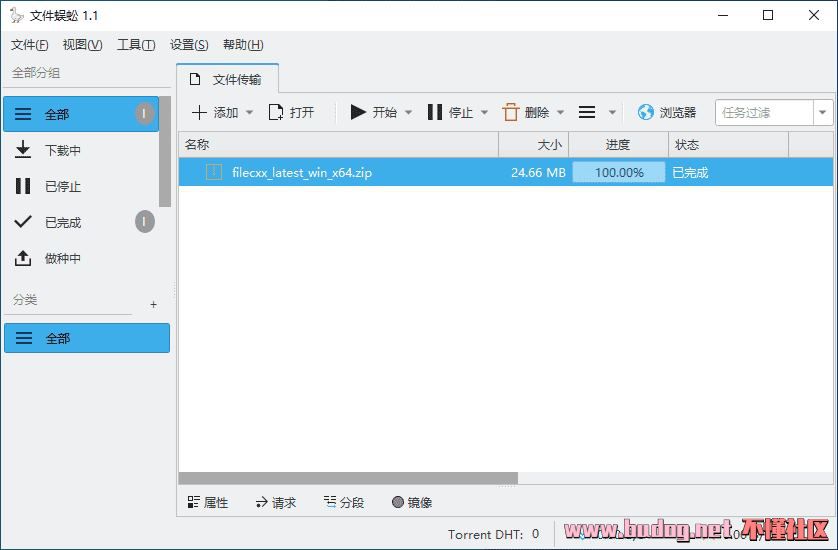
Task: Click the 100.00% progress bar
Action: 618,172
